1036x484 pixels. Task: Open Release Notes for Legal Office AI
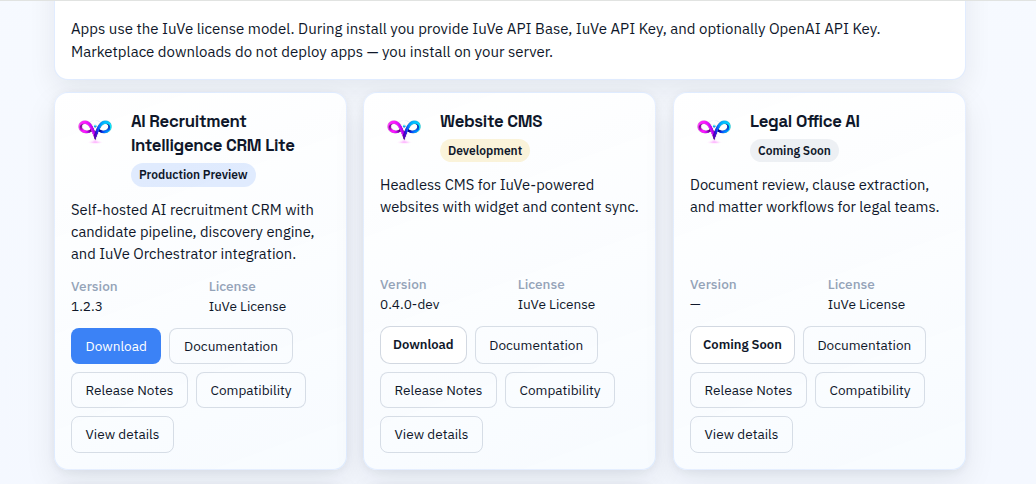[749, 390]
